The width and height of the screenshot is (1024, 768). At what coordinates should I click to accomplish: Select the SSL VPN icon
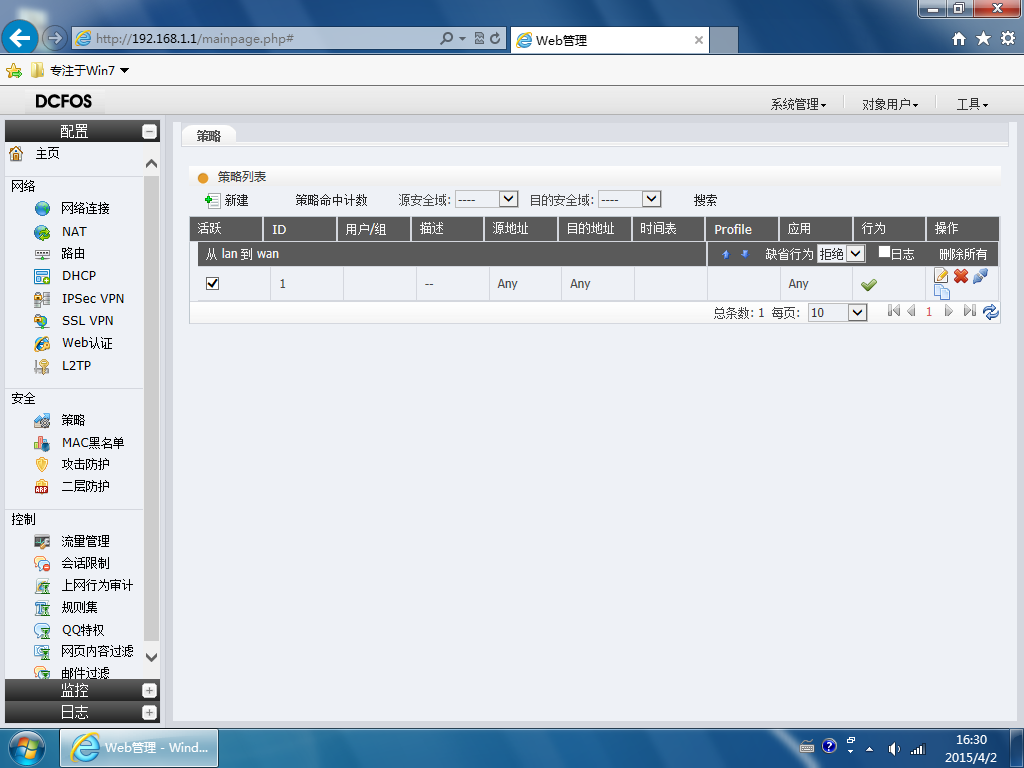tap(42, 321)
